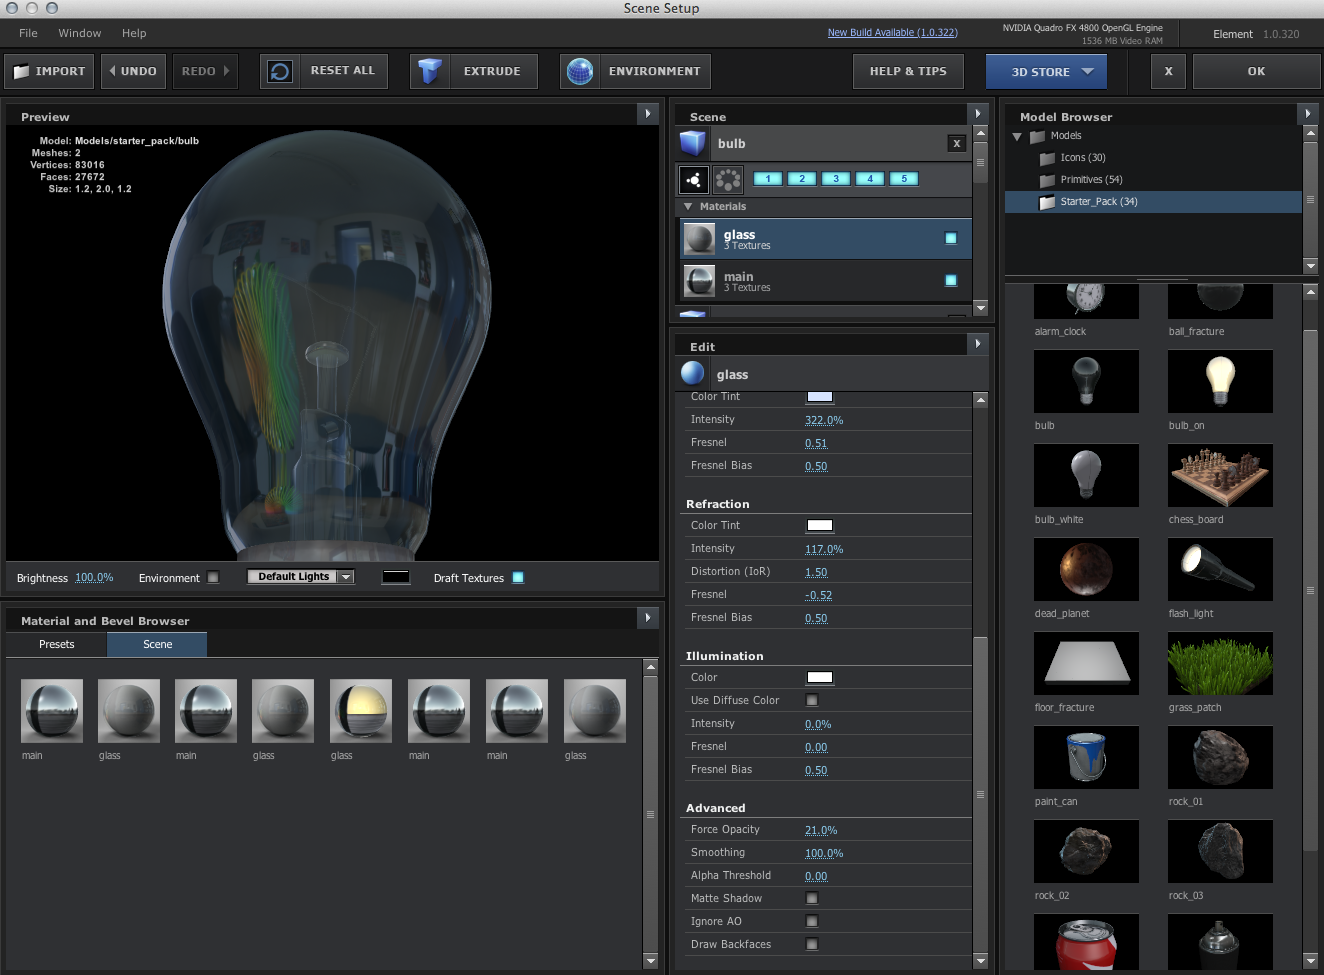Open the Edit panel options arrow

point(978,344)
